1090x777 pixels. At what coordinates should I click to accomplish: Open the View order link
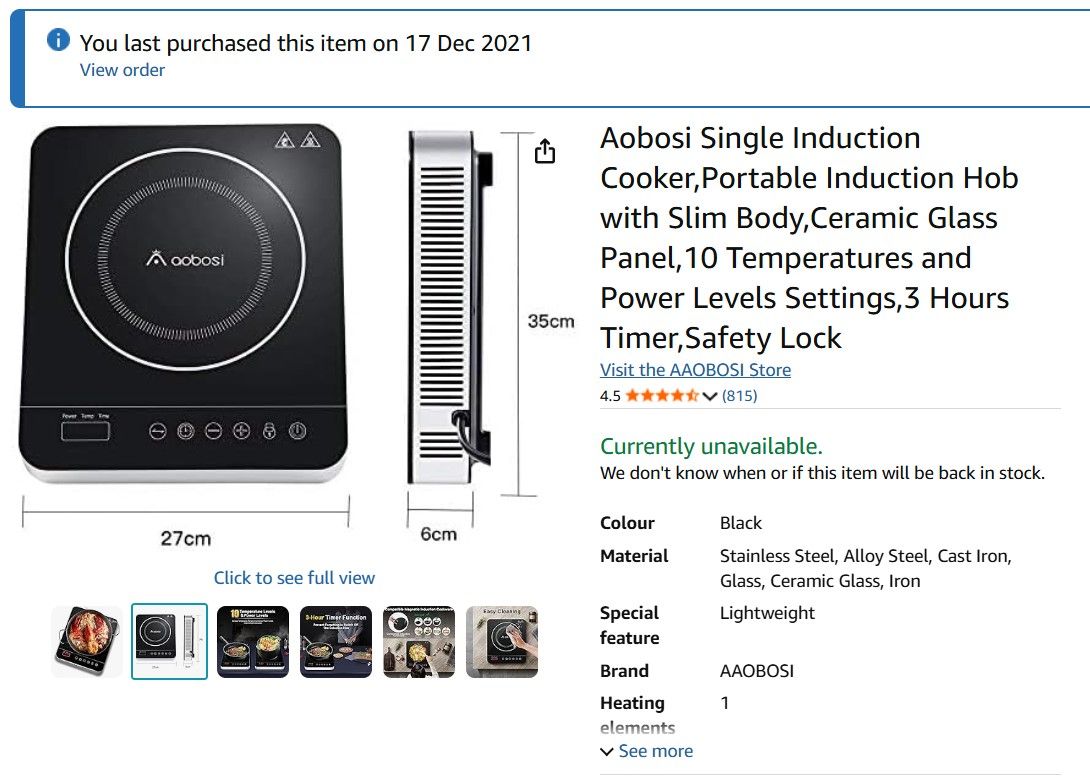[x=122, y=70]
